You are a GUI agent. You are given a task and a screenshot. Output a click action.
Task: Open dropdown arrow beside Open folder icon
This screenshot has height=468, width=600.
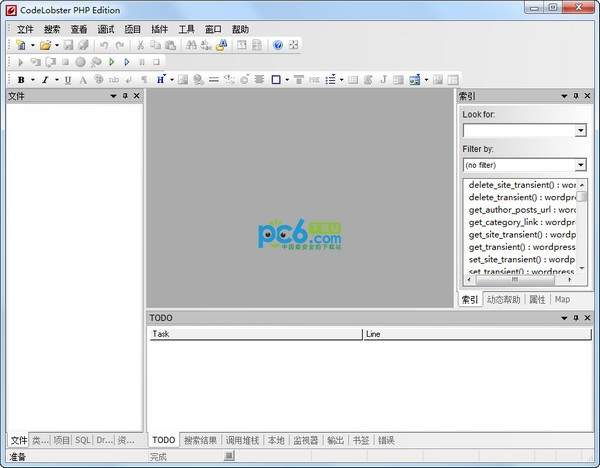click(57, 45)
